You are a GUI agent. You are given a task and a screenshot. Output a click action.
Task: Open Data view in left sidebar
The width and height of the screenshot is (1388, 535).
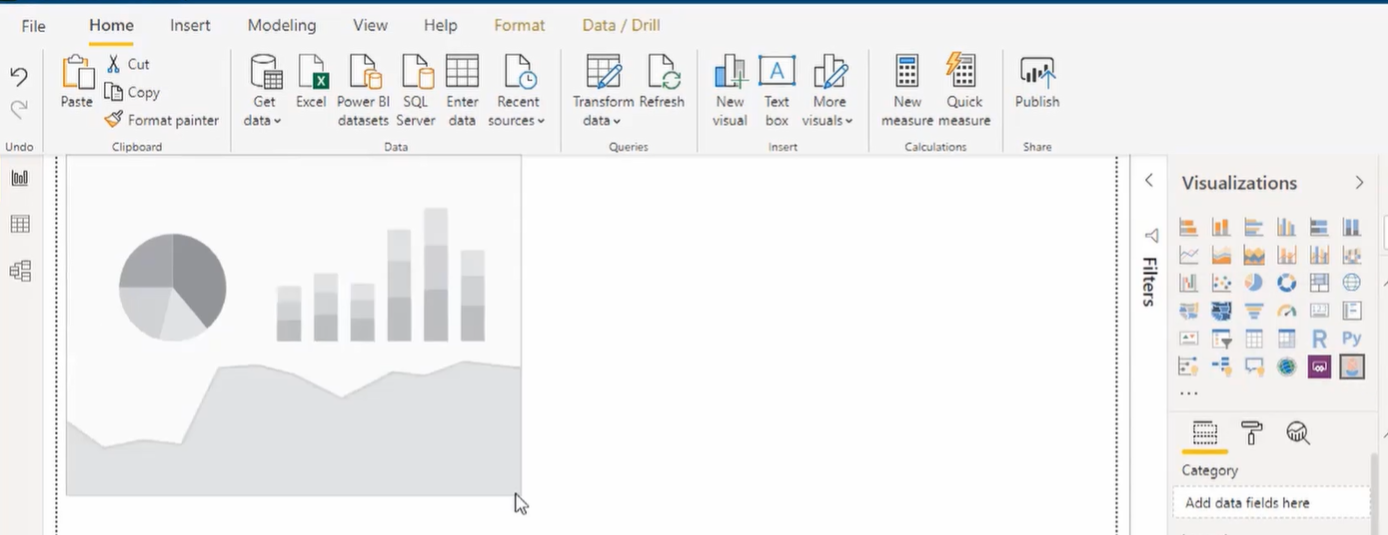[20, 224]
